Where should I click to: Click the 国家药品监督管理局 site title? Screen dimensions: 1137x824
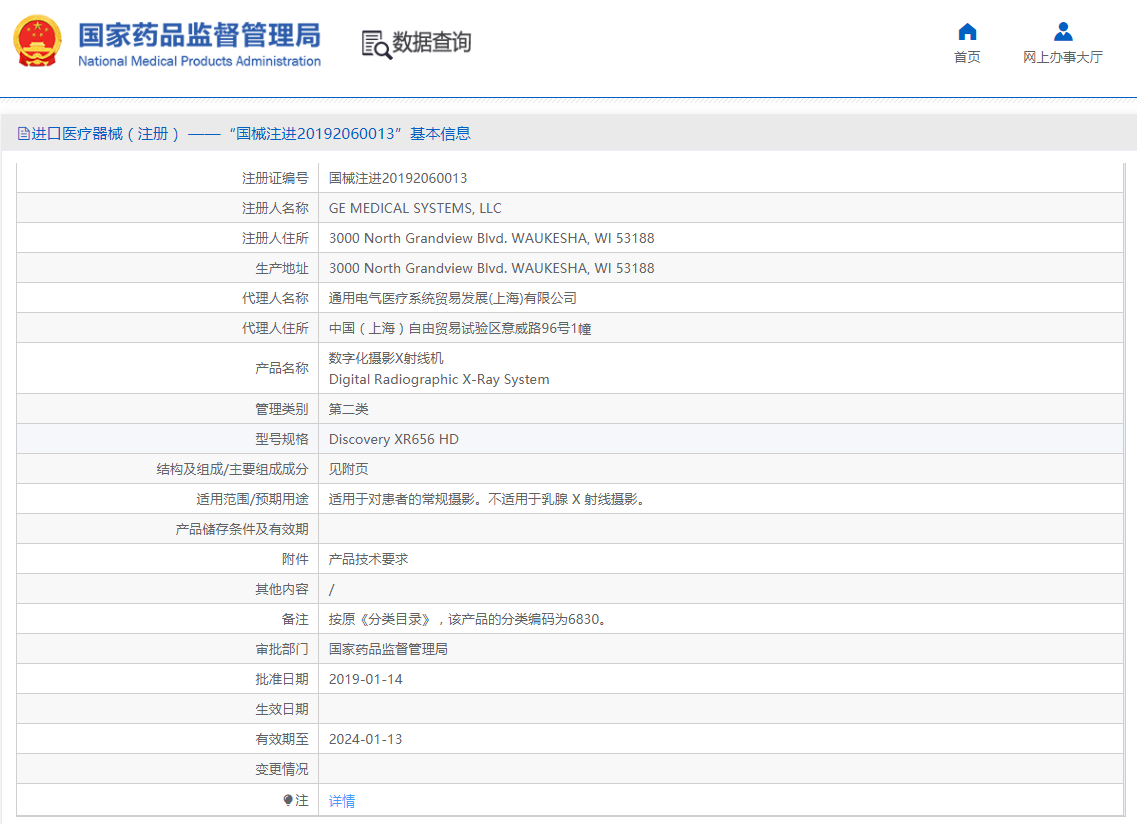pyautogui.click(x=199, y=33)
